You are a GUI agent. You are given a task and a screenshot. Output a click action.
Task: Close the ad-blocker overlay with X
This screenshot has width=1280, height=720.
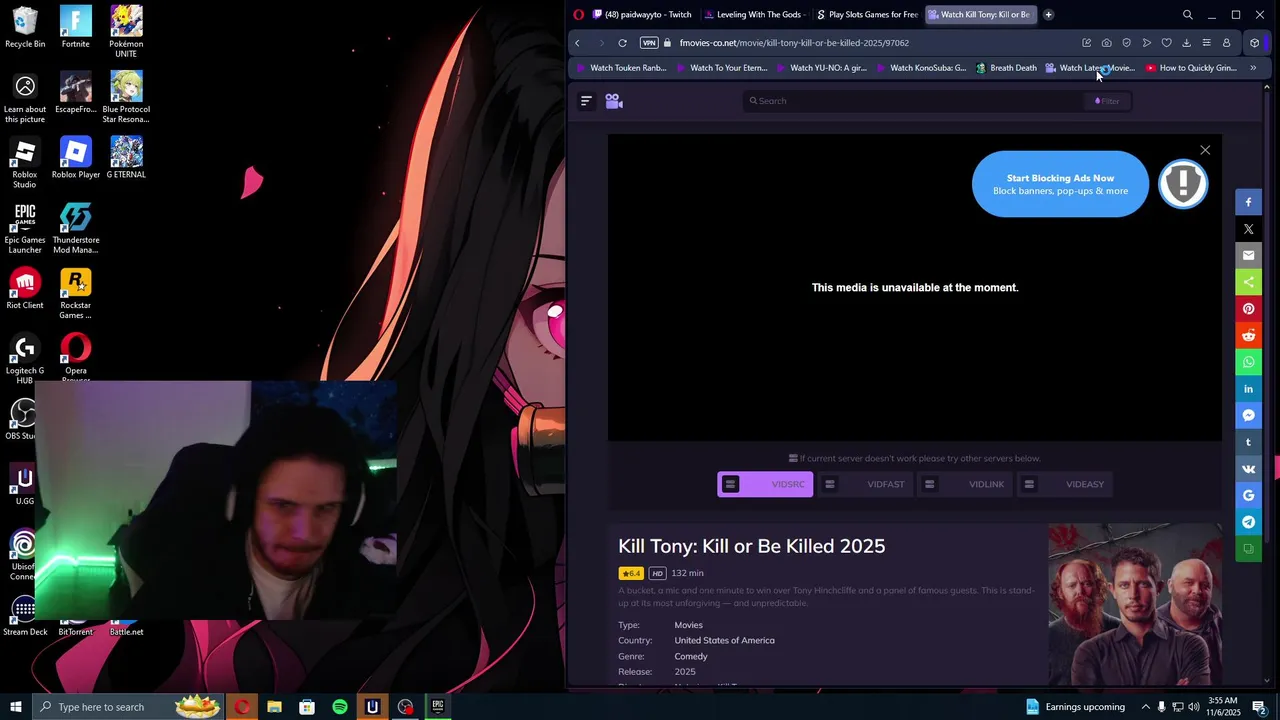[x=1205, y=150]
